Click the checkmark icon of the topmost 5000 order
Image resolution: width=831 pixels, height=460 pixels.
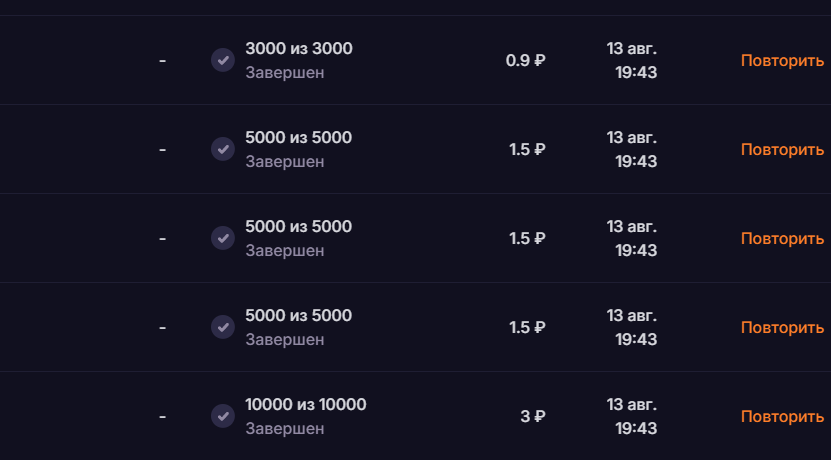[223, 149]
